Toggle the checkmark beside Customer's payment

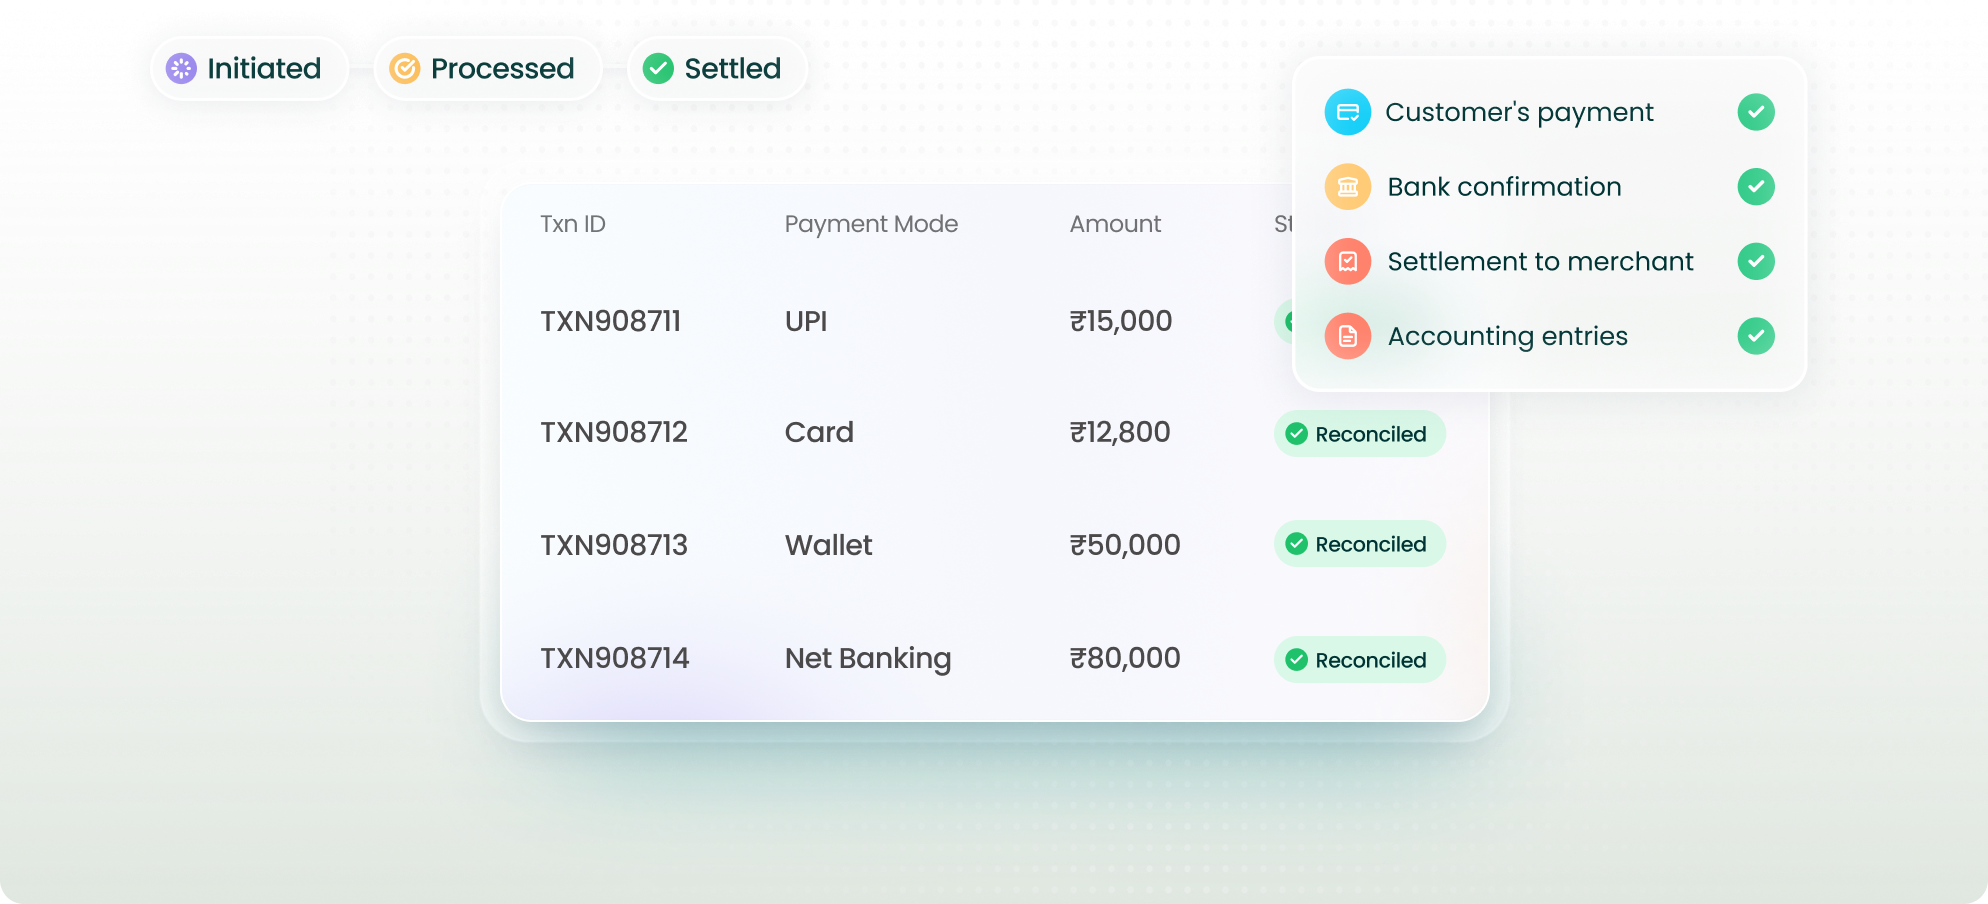(1756, 112)
